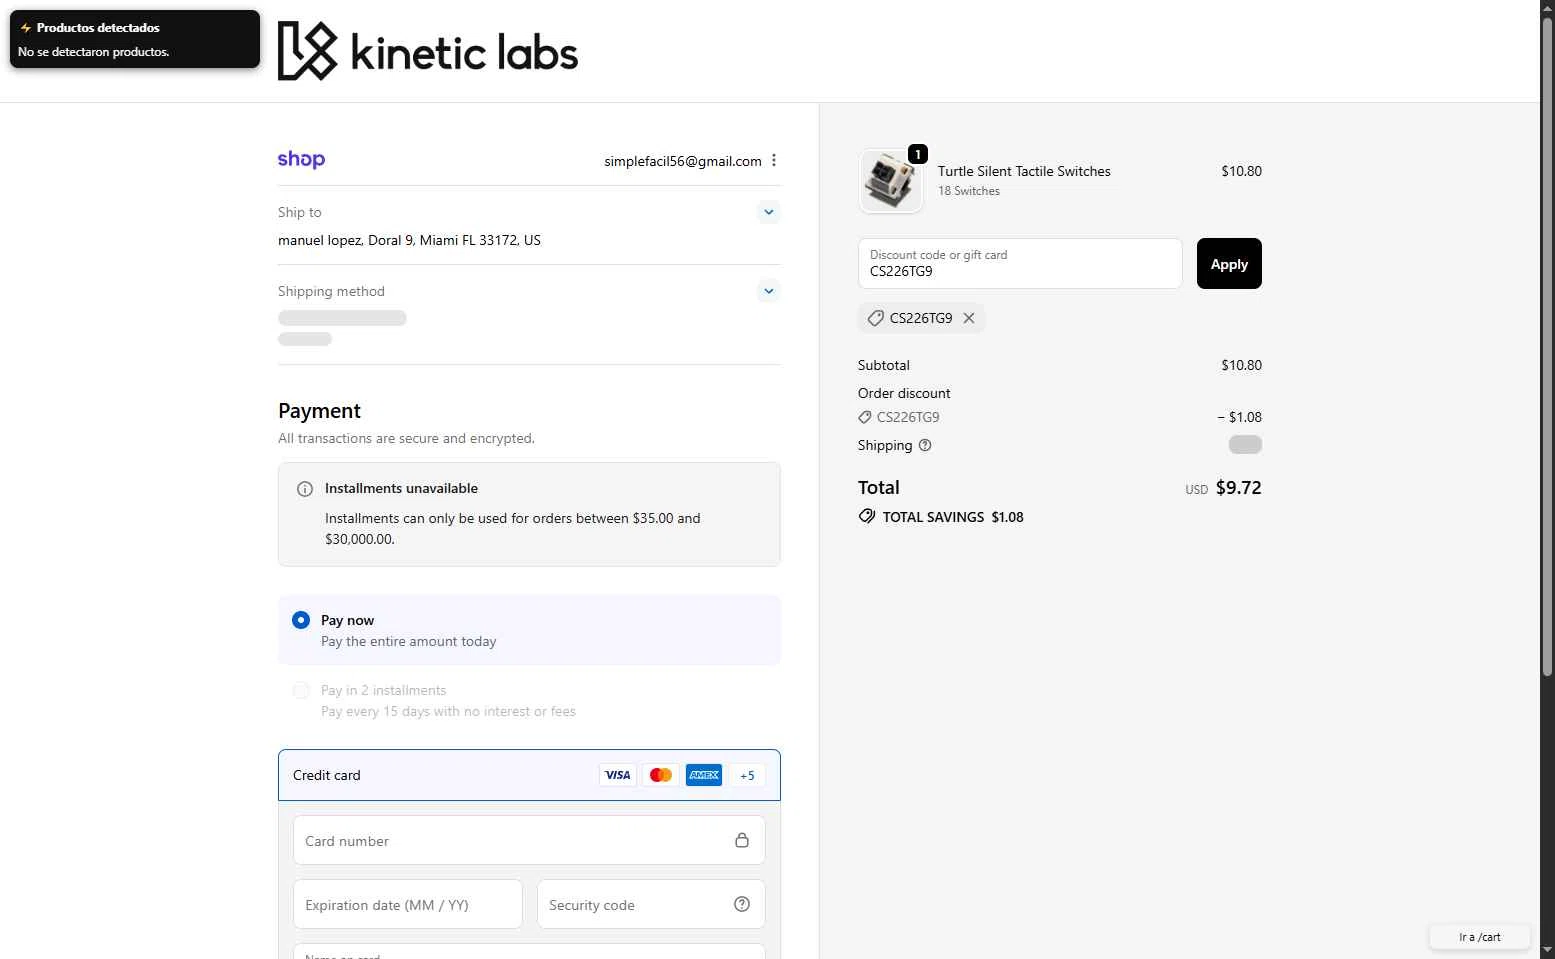The image size is (1555, 959).
Task: Click the lock icon in Card number
Action: [742, 840]
